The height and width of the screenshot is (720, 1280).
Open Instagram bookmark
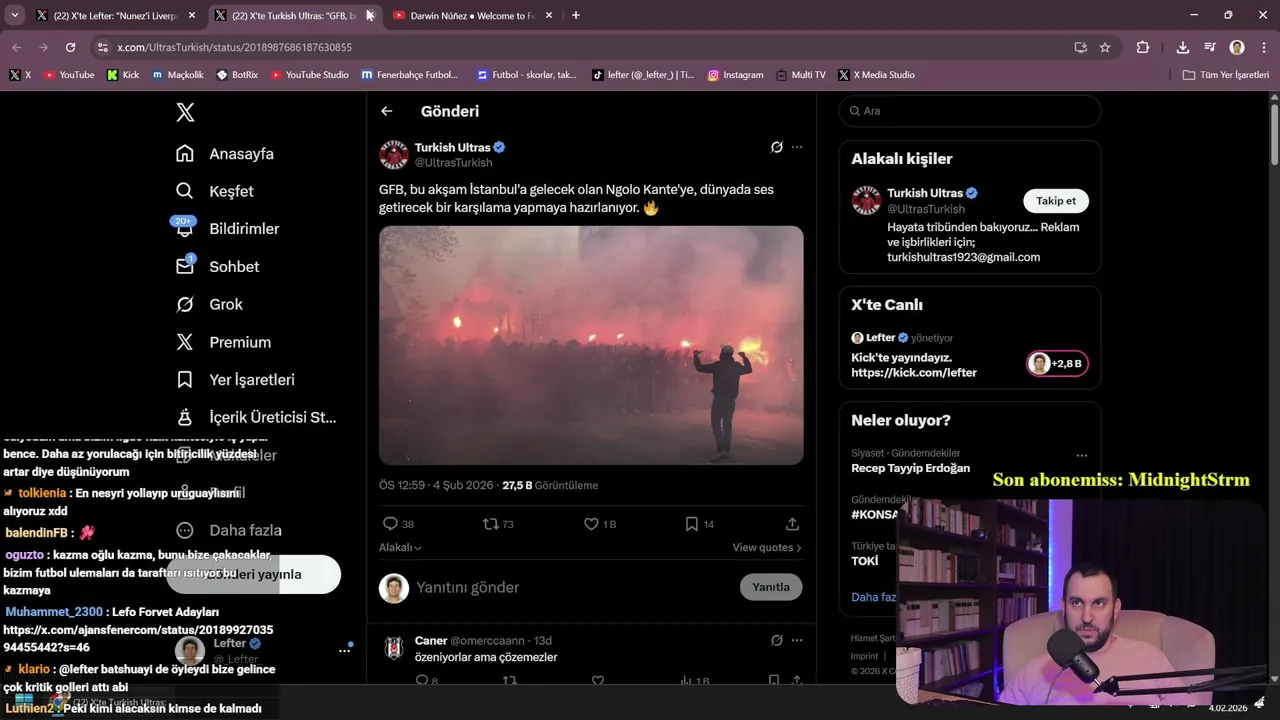(x=735, y=75)
